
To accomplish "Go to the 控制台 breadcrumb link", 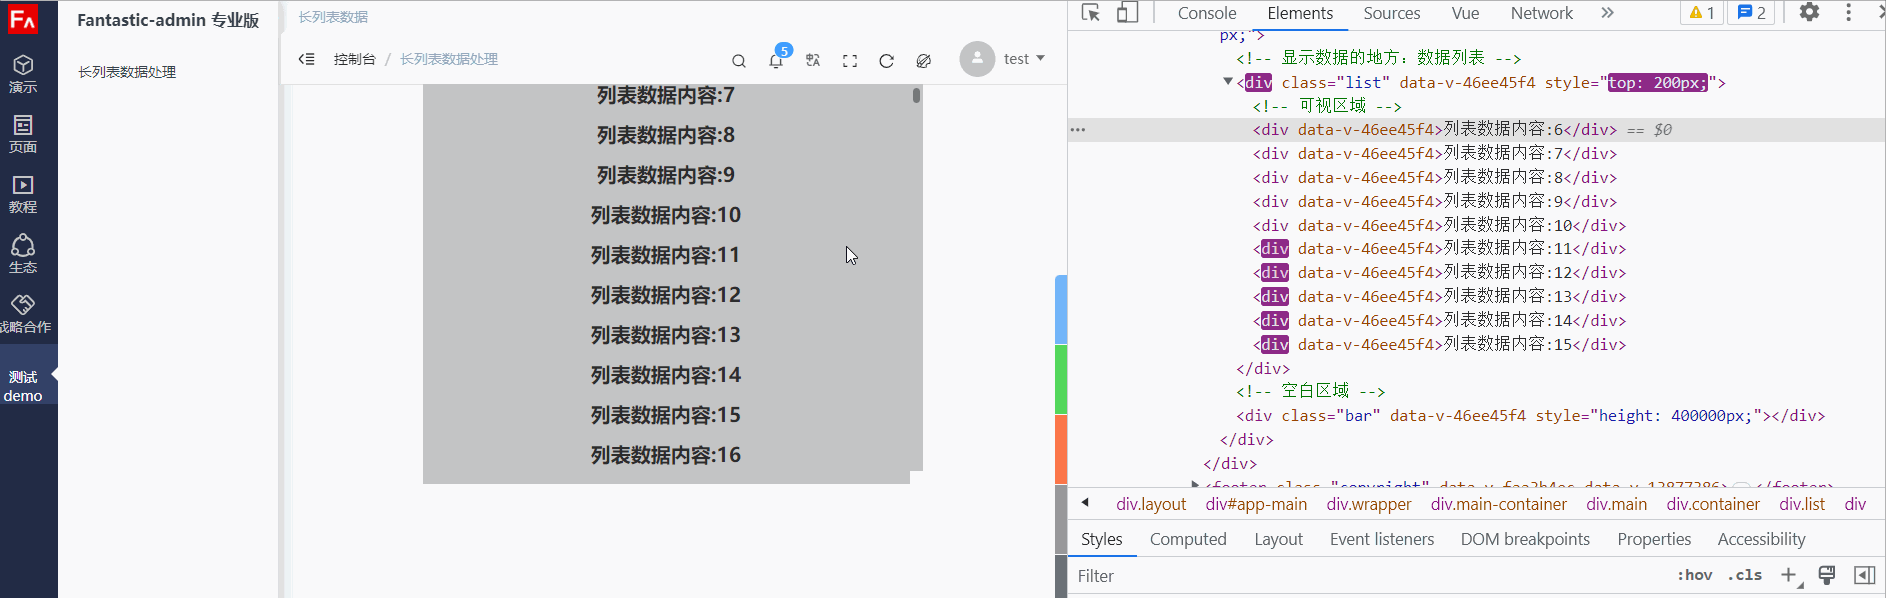I will coord(355,59).
